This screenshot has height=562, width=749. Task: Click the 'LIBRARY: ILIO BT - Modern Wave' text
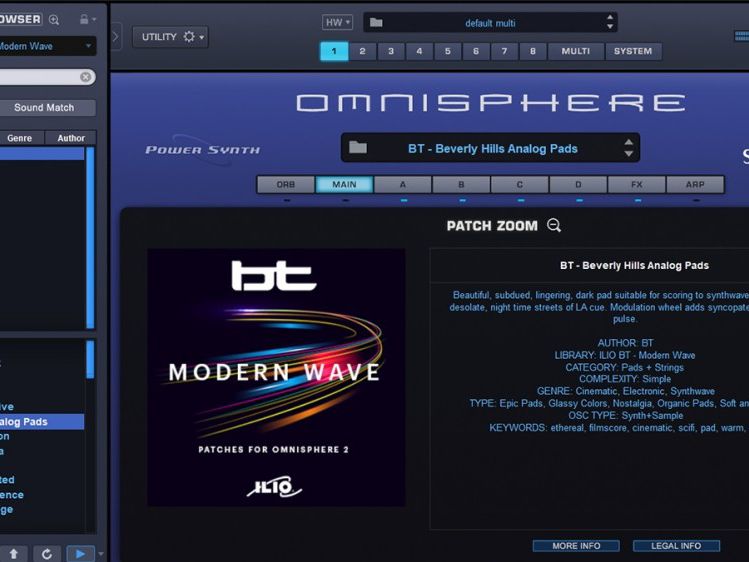click(x=624, y=355)
